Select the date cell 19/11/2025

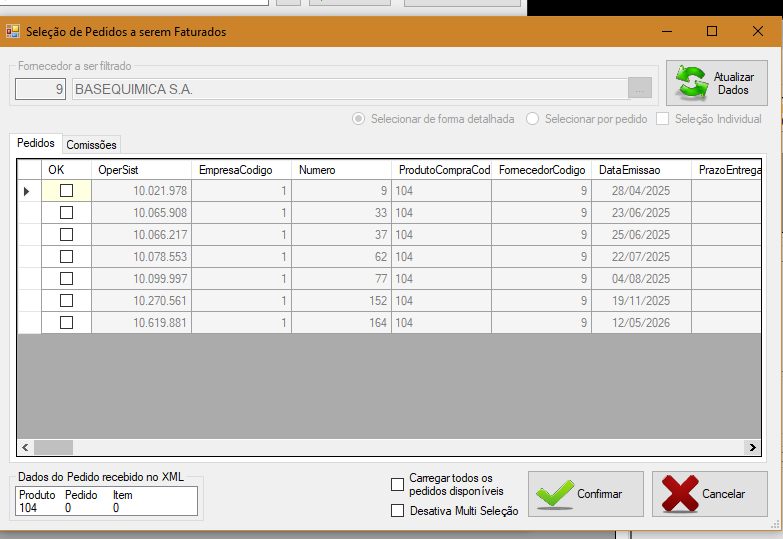click(x=641, y=301)
